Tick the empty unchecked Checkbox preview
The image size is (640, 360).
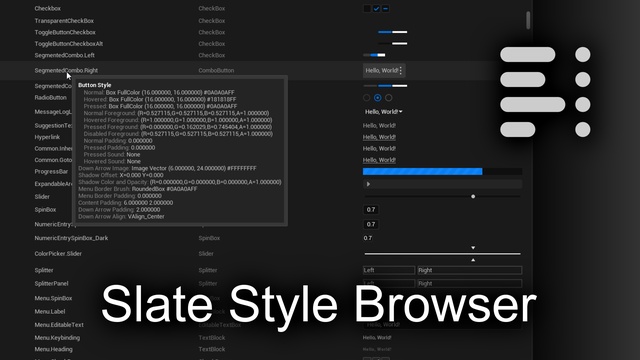(x=367, y=8)
